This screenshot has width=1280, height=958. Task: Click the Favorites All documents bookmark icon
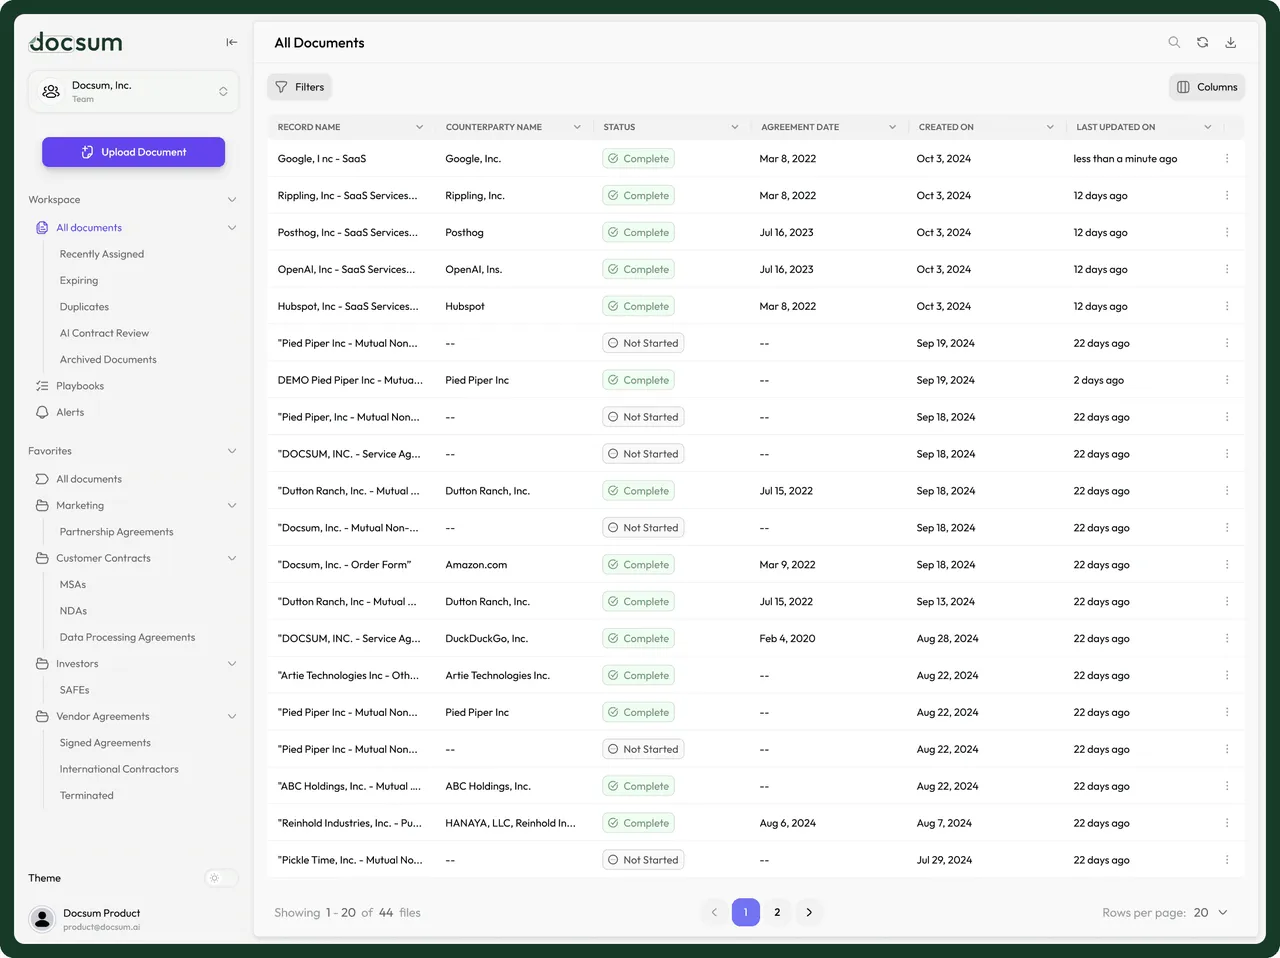coord(42,479)
